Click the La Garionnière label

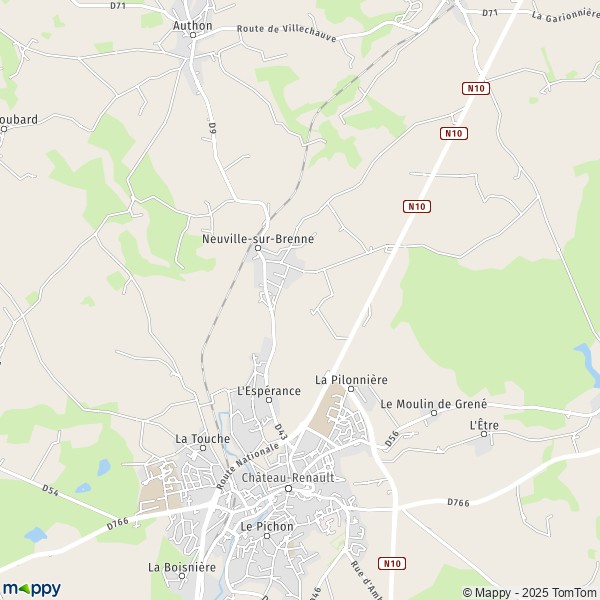point(566,16)
